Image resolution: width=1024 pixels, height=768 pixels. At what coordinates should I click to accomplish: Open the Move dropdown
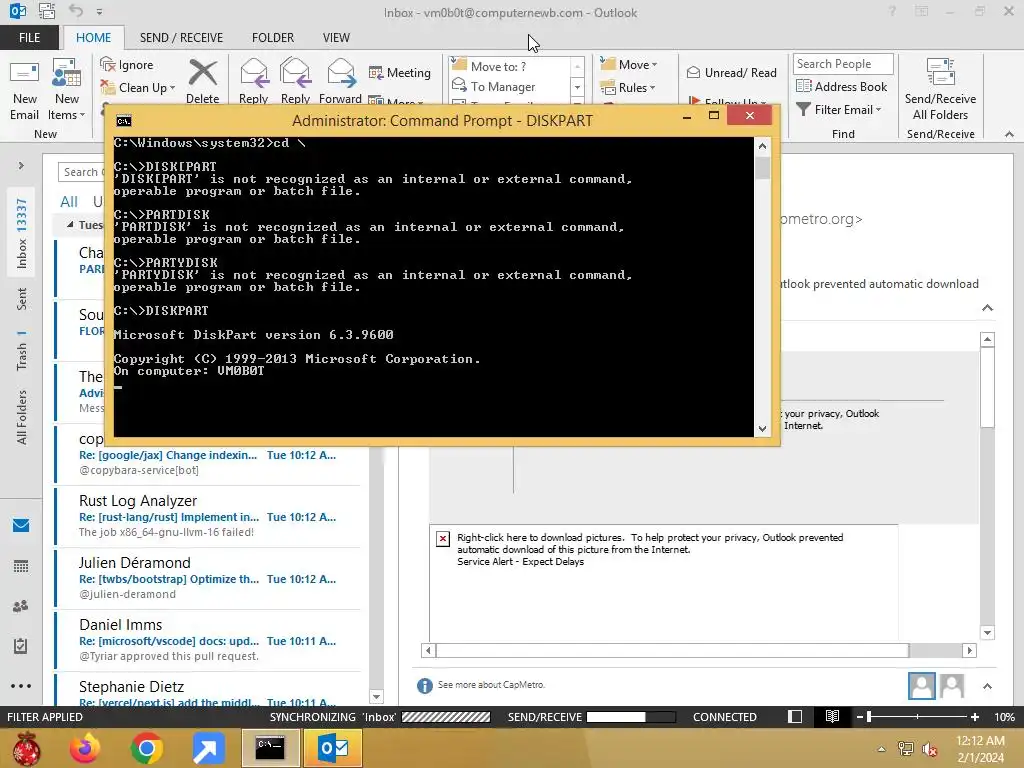pyautogui.click(x=628, y=65)
